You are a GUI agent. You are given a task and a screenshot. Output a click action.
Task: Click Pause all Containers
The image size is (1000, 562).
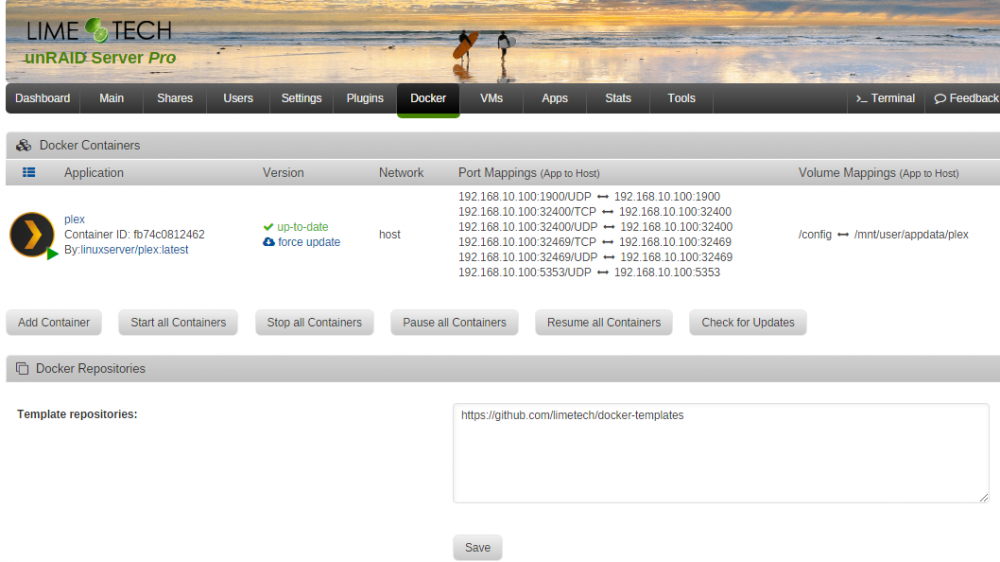coord(454,322)
